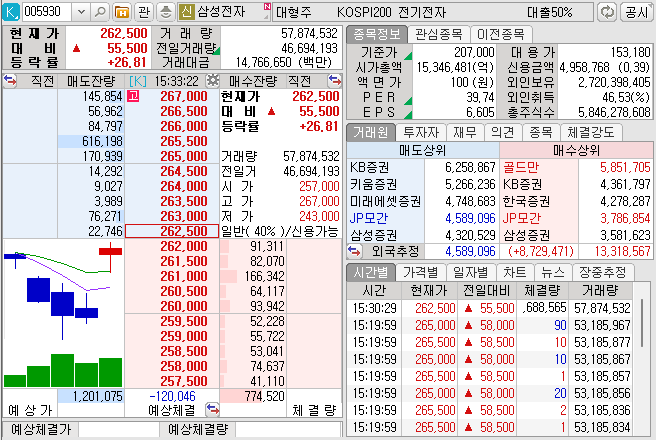The height and width of the screenshot is (440, 656).
Task: Click the [K] indicator in order book header
Action: pyautogui.click(x=138, y=81)
